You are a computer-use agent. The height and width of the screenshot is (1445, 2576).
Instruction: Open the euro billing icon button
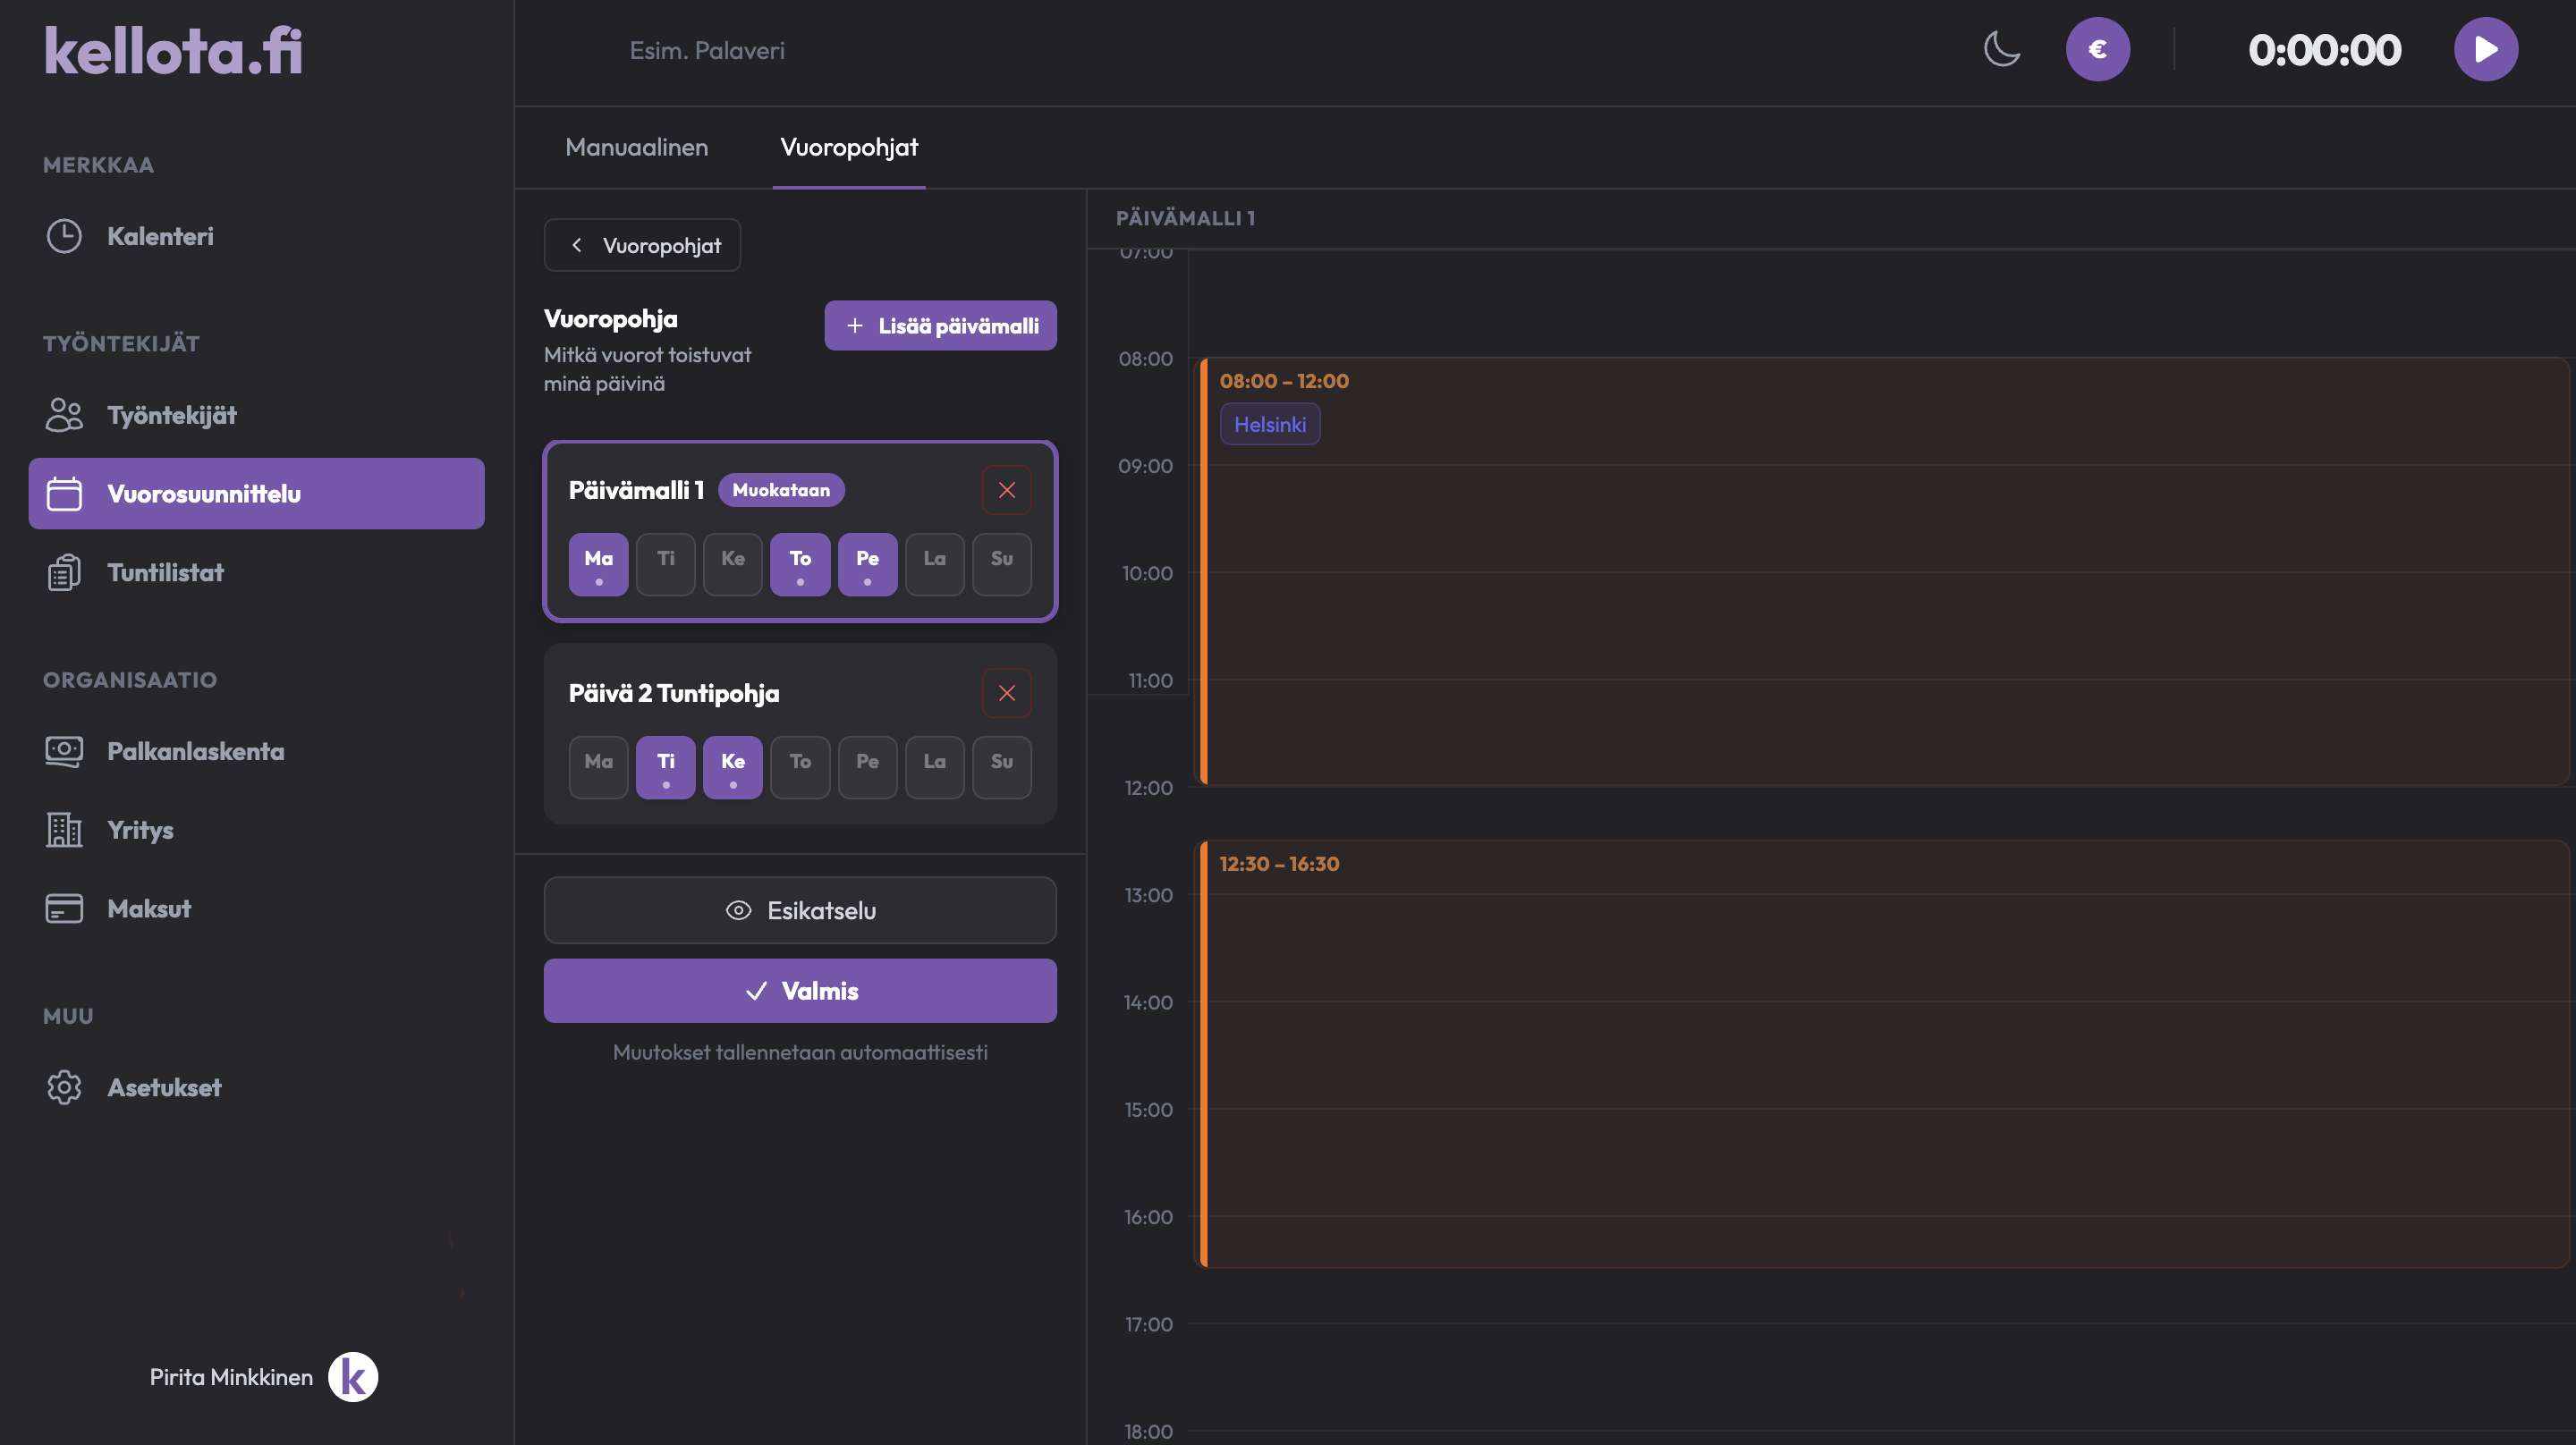pos(2097,49)
